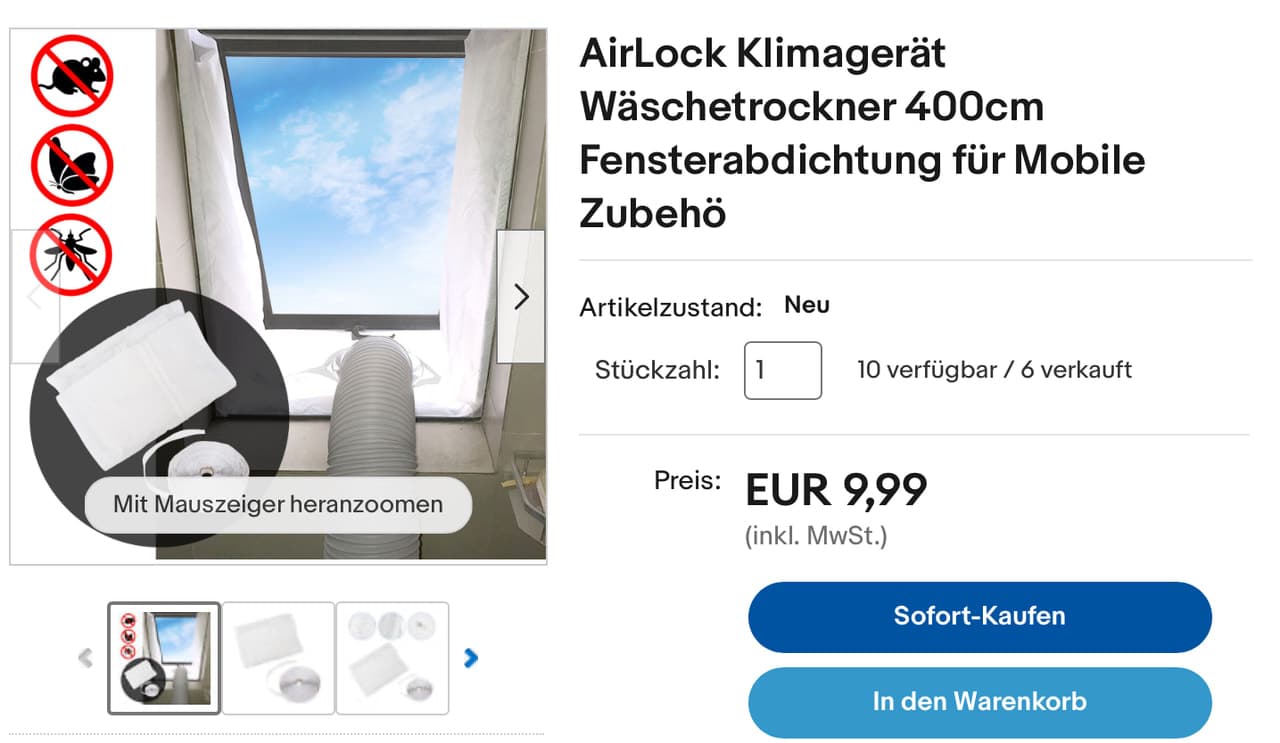This screenshot has width=1280, height=743.
Task: Show the next product photo with right chevron
Action: 521,296
